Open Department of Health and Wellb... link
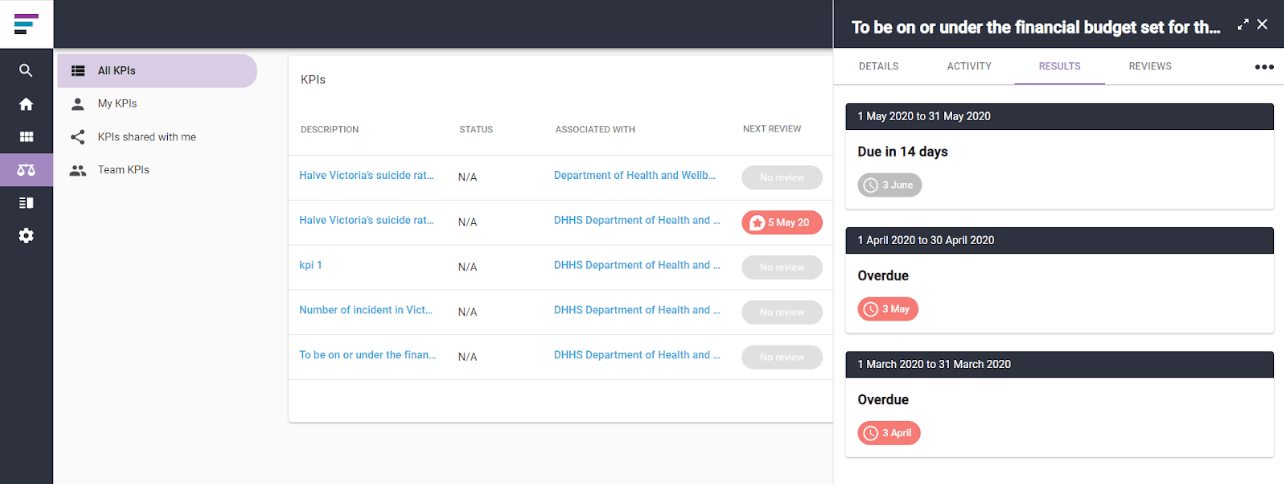Image resolution: width=1284 pixels, height=484 pixels. (x=635, y=175)
